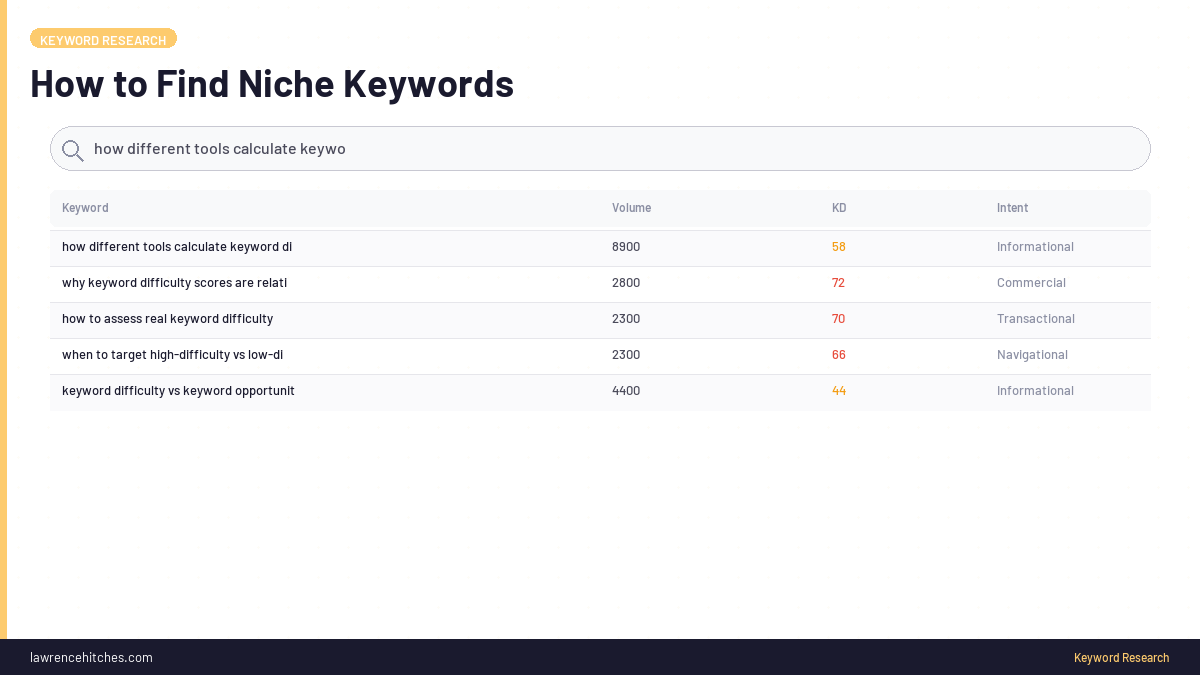Select 'keyword difficulty vs keyword opportunit' row

click(x=178, y=390)
